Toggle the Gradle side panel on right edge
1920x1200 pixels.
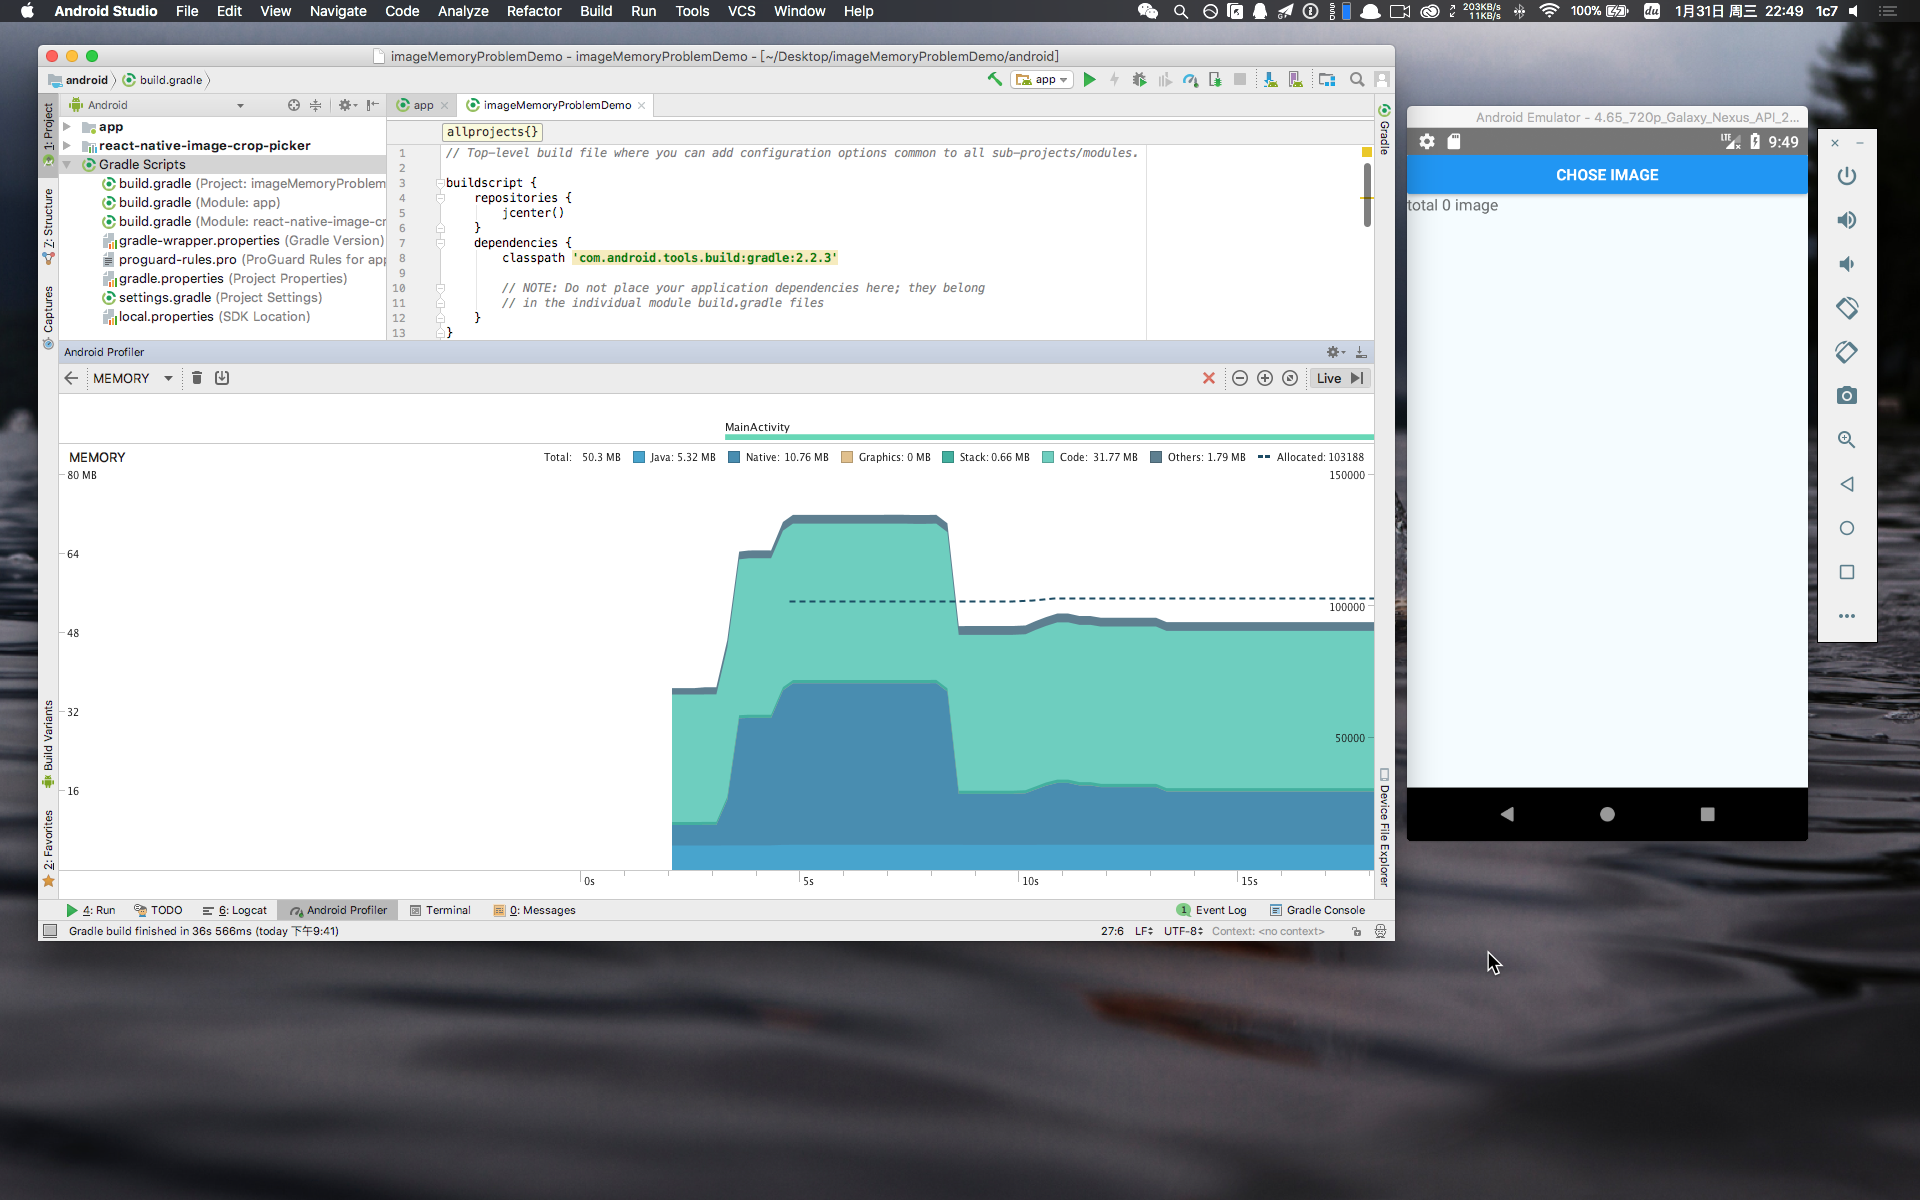1385,129
